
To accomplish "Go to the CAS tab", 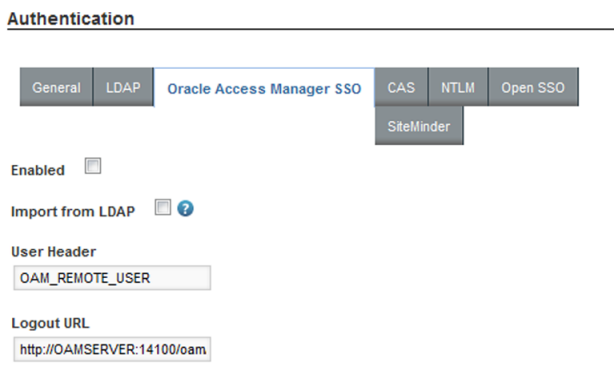I will click(x=401, y=87).
